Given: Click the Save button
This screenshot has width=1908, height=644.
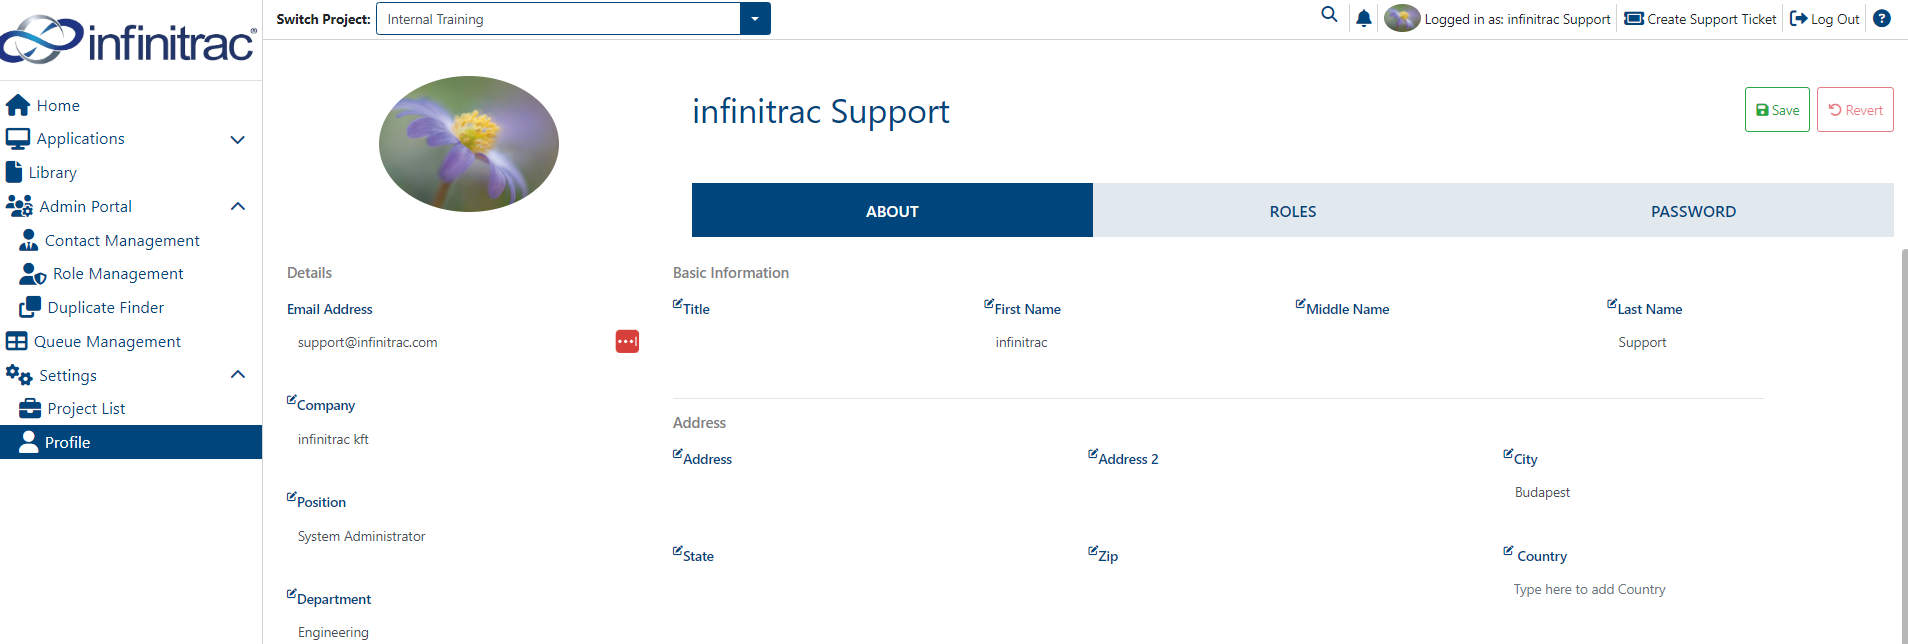Looking at the screenshot, I should tap(1777, 110).
